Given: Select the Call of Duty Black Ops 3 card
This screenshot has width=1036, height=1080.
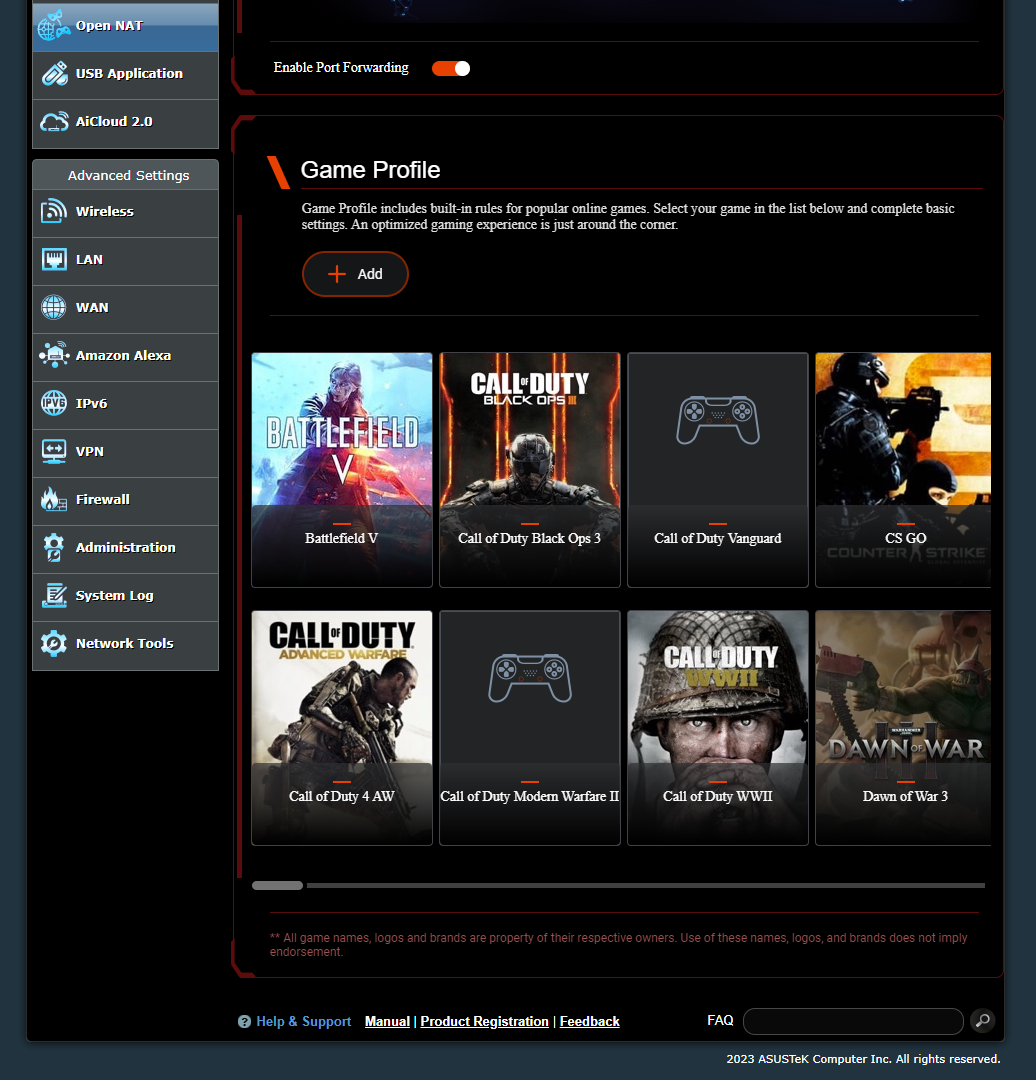Looking at the screenshot, I should click(x=530, y=470).
